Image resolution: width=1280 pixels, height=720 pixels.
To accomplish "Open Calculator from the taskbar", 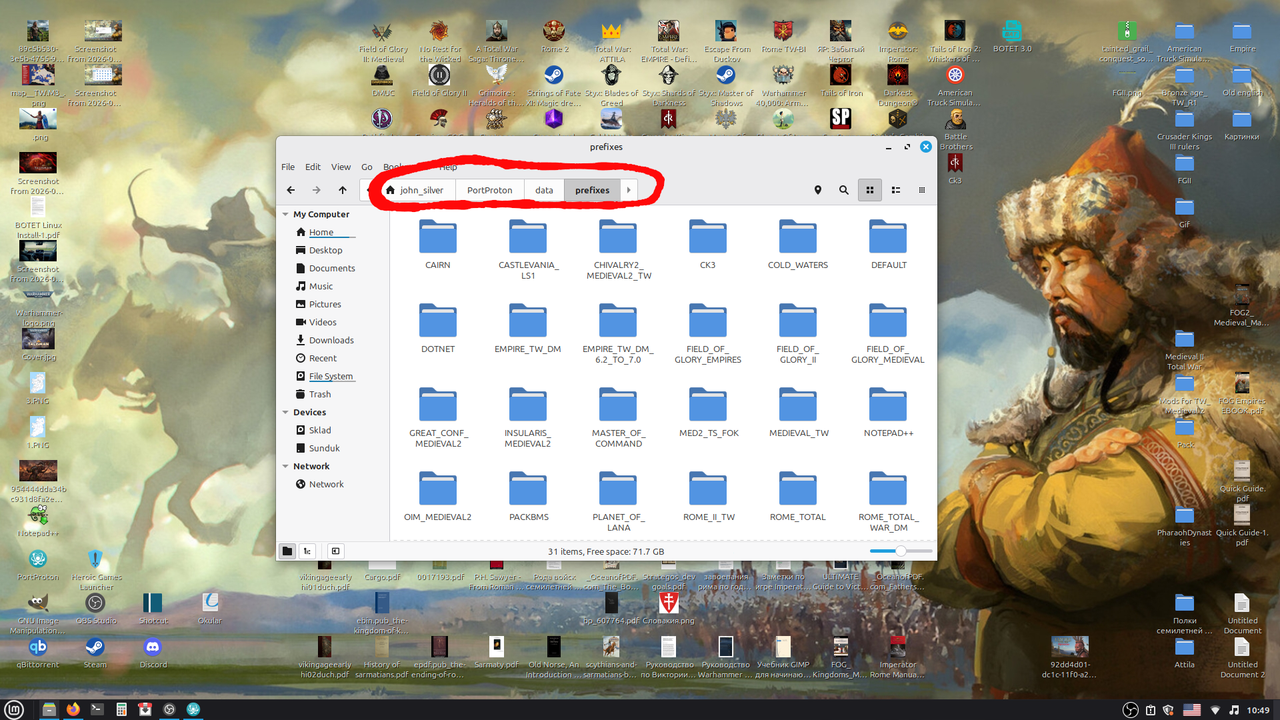I will point(121,709).
